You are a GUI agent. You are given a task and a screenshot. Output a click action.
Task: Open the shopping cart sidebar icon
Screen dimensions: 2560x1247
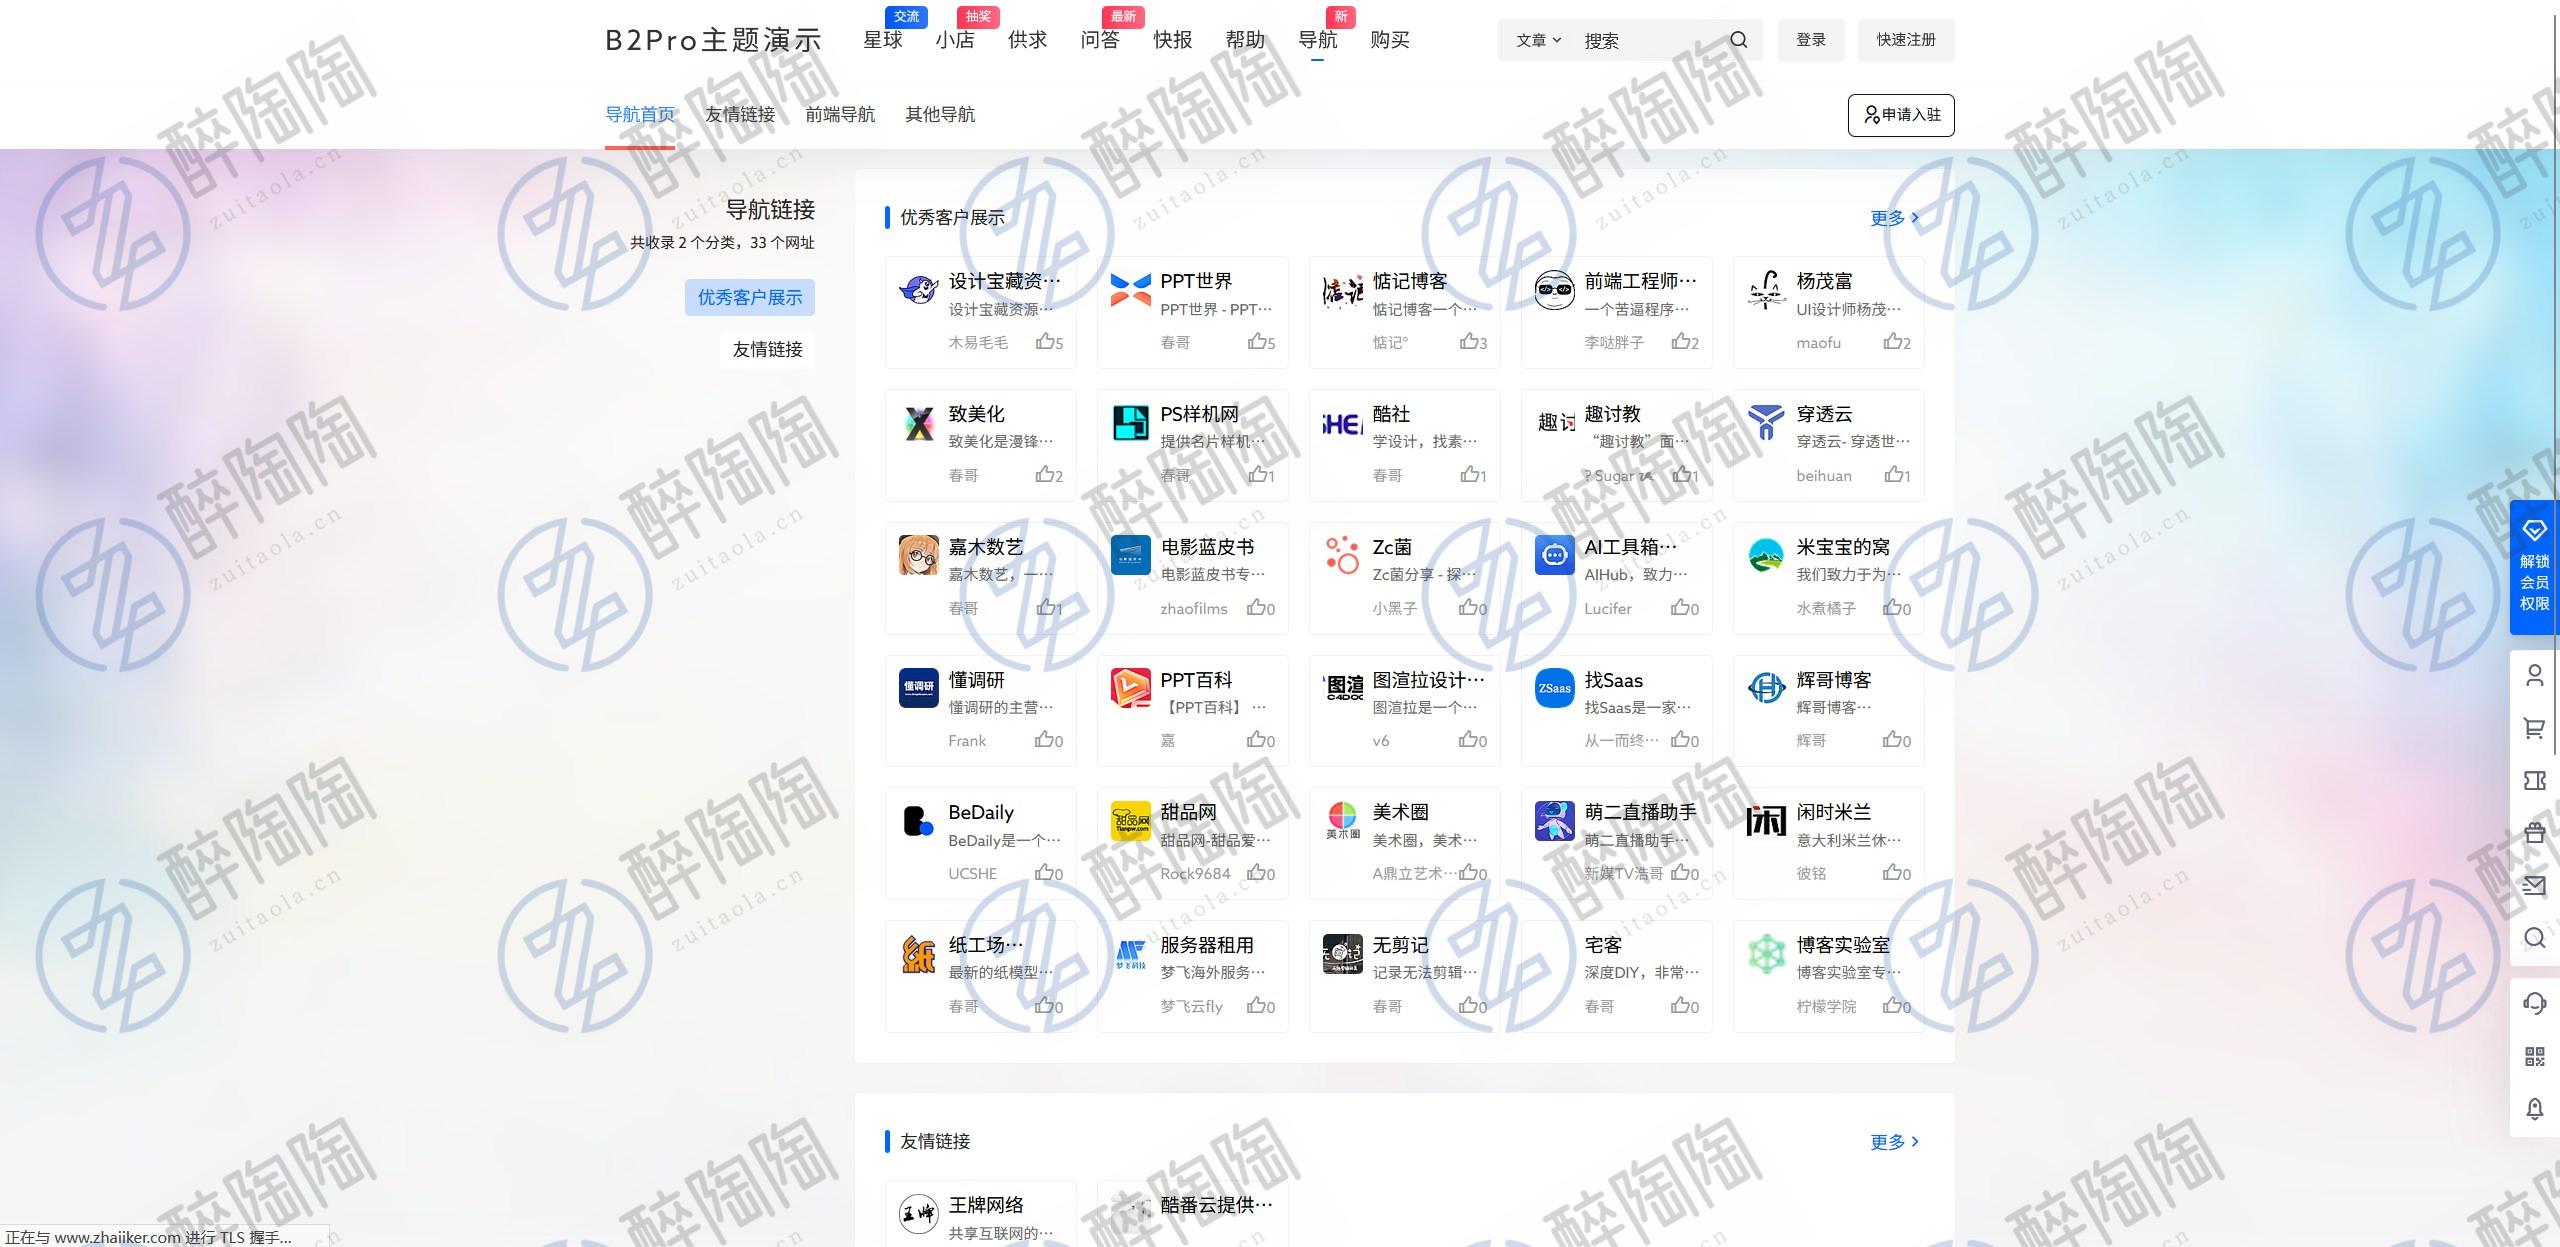[2534, 728]
